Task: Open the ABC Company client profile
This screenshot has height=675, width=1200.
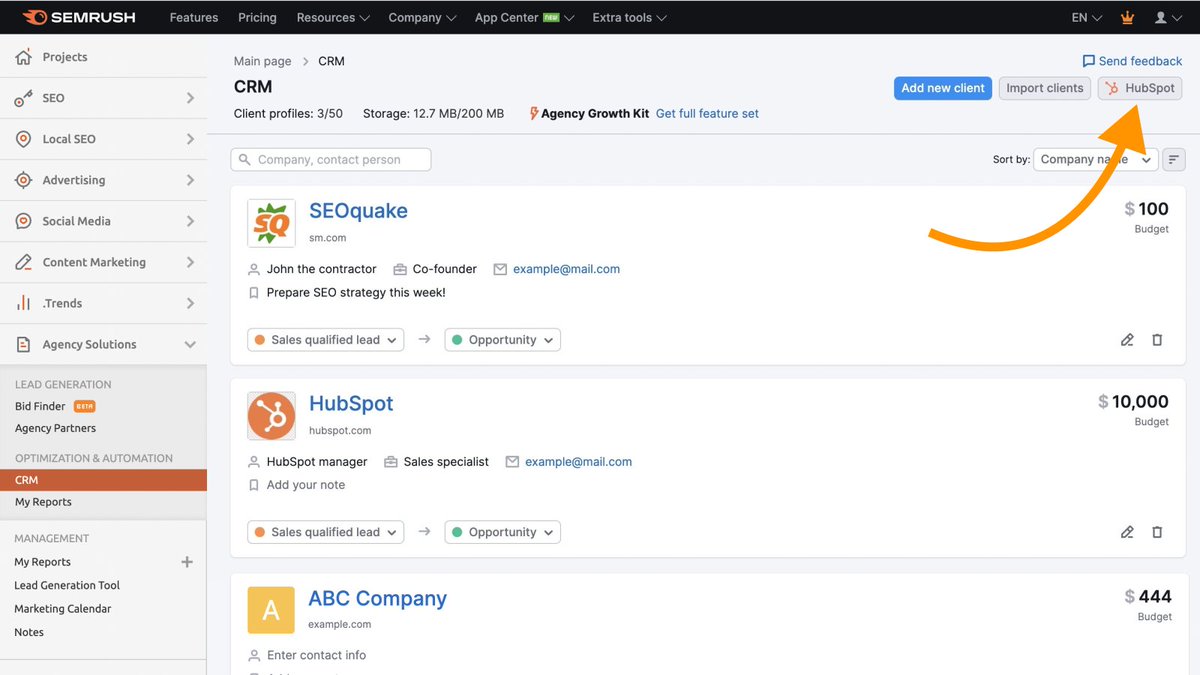Action: coord(377,598)
